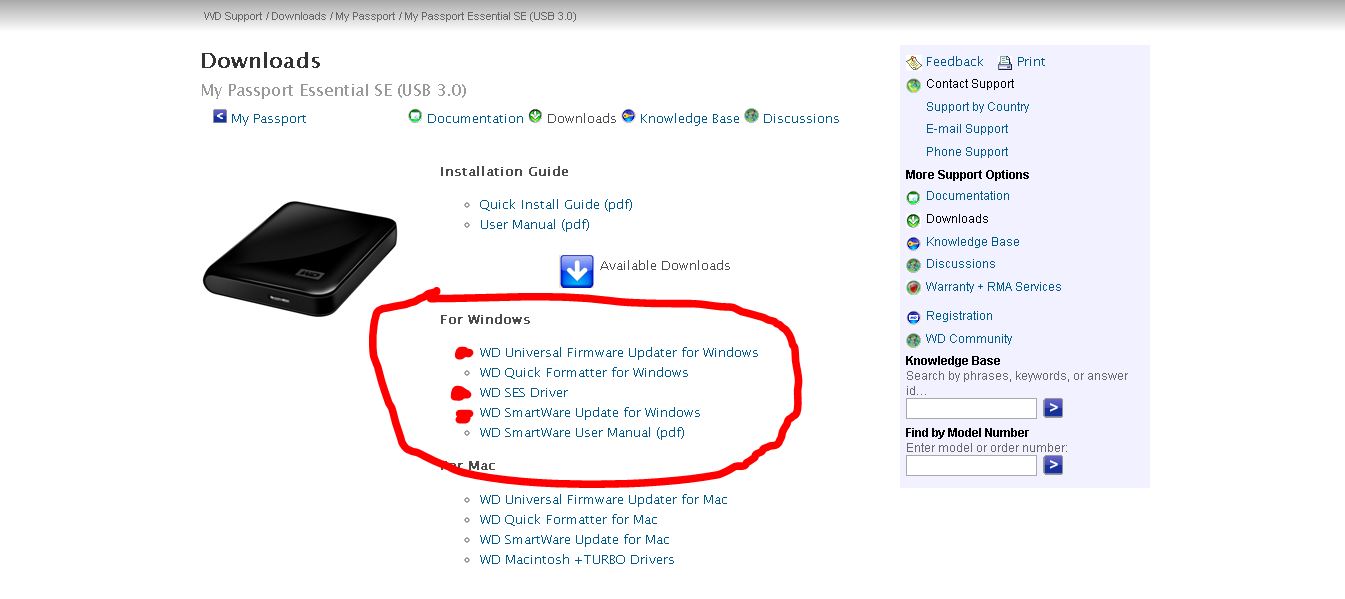
Task: Switch to the Discussions navigation tab
Action: click(801, 118)
